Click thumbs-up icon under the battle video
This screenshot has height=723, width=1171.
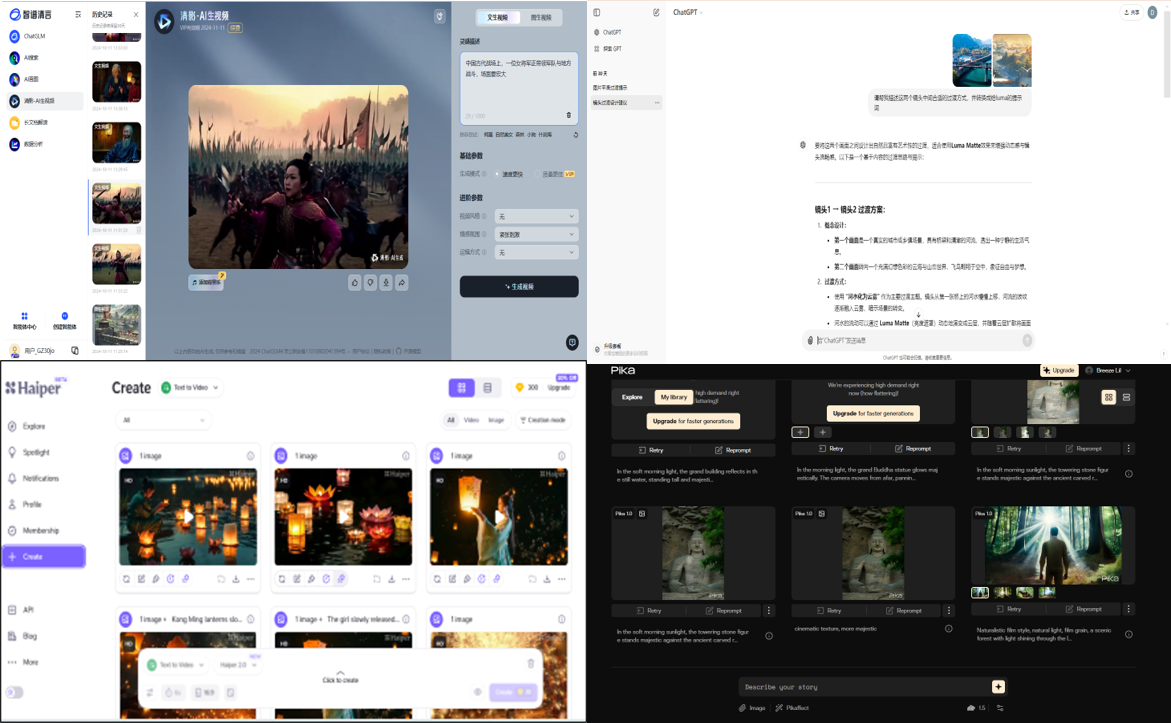355,283
